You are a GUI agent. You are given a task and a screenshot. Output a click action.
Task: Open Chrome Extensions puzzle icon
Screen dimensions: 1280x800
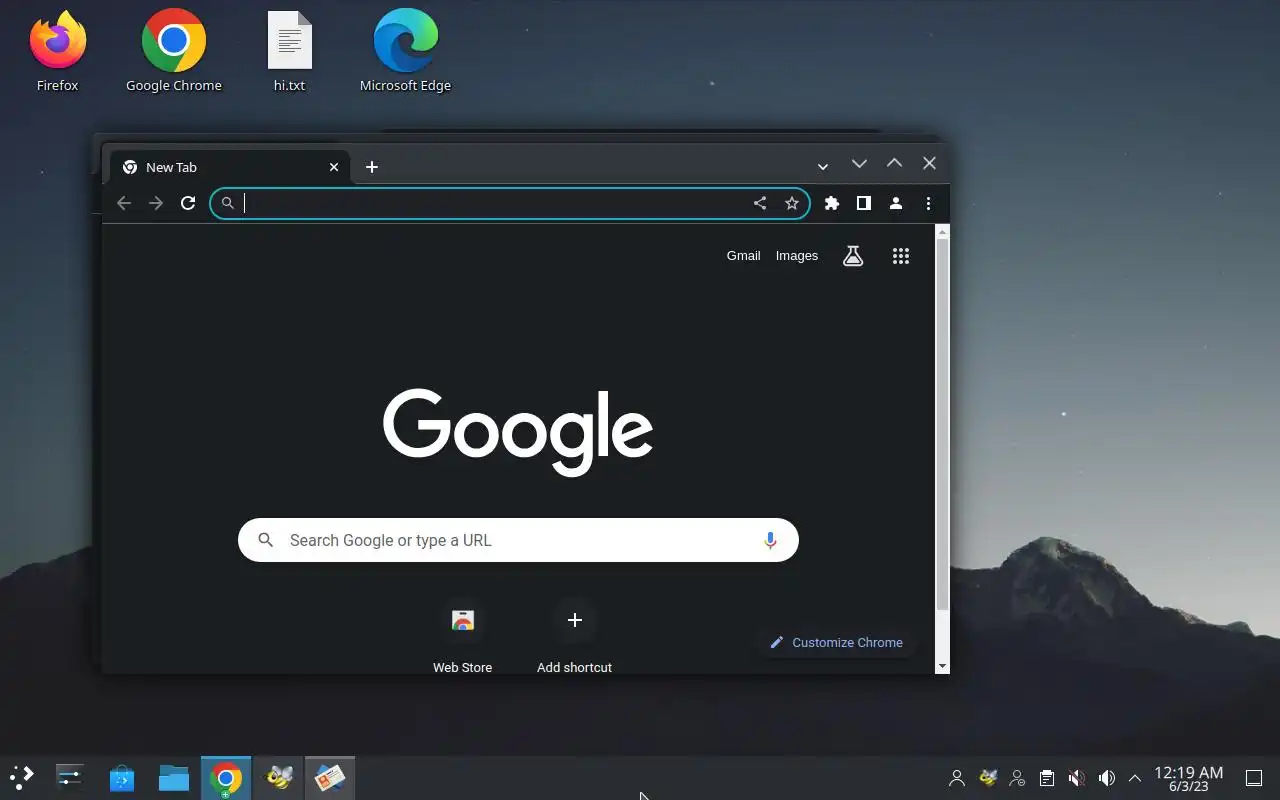coord(831,203)
